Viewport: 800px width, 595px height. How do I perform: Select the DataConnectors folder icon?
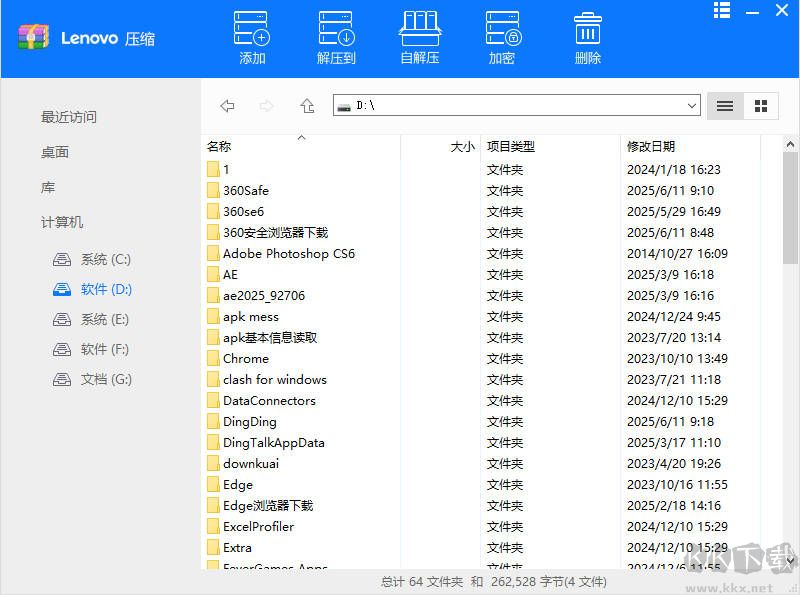click(213, 401)
